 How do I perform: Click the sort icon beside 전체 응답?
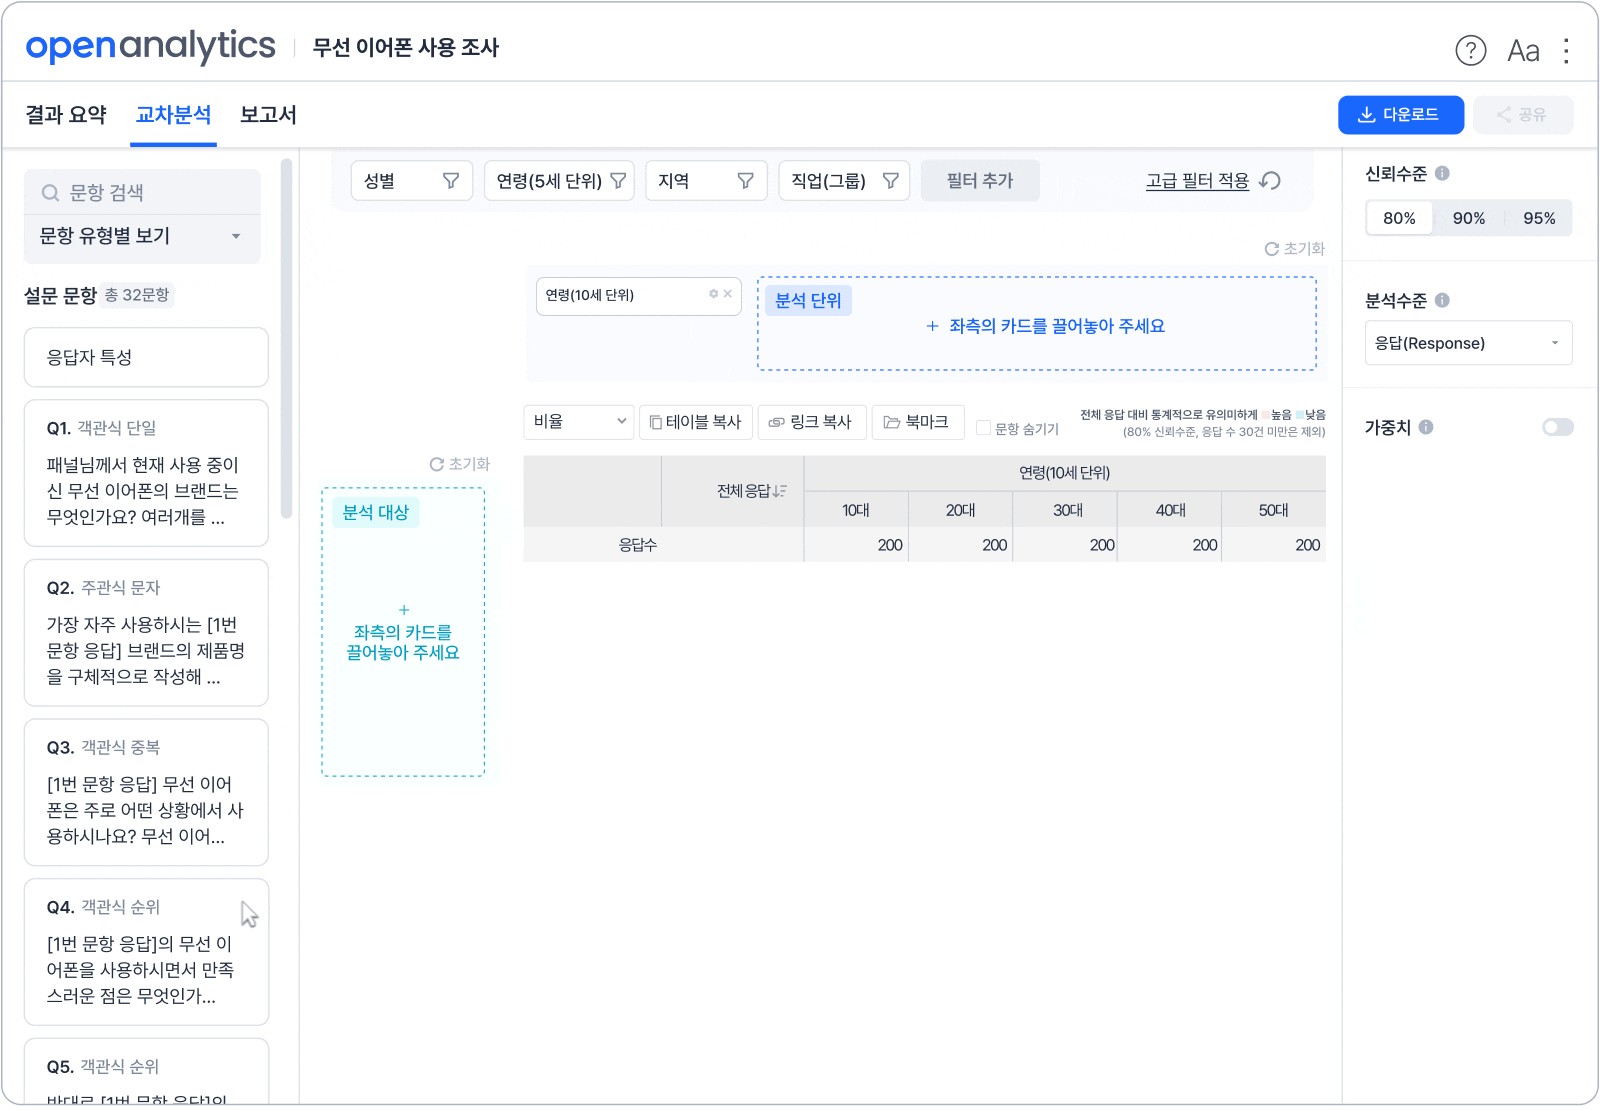pos(780,491)
